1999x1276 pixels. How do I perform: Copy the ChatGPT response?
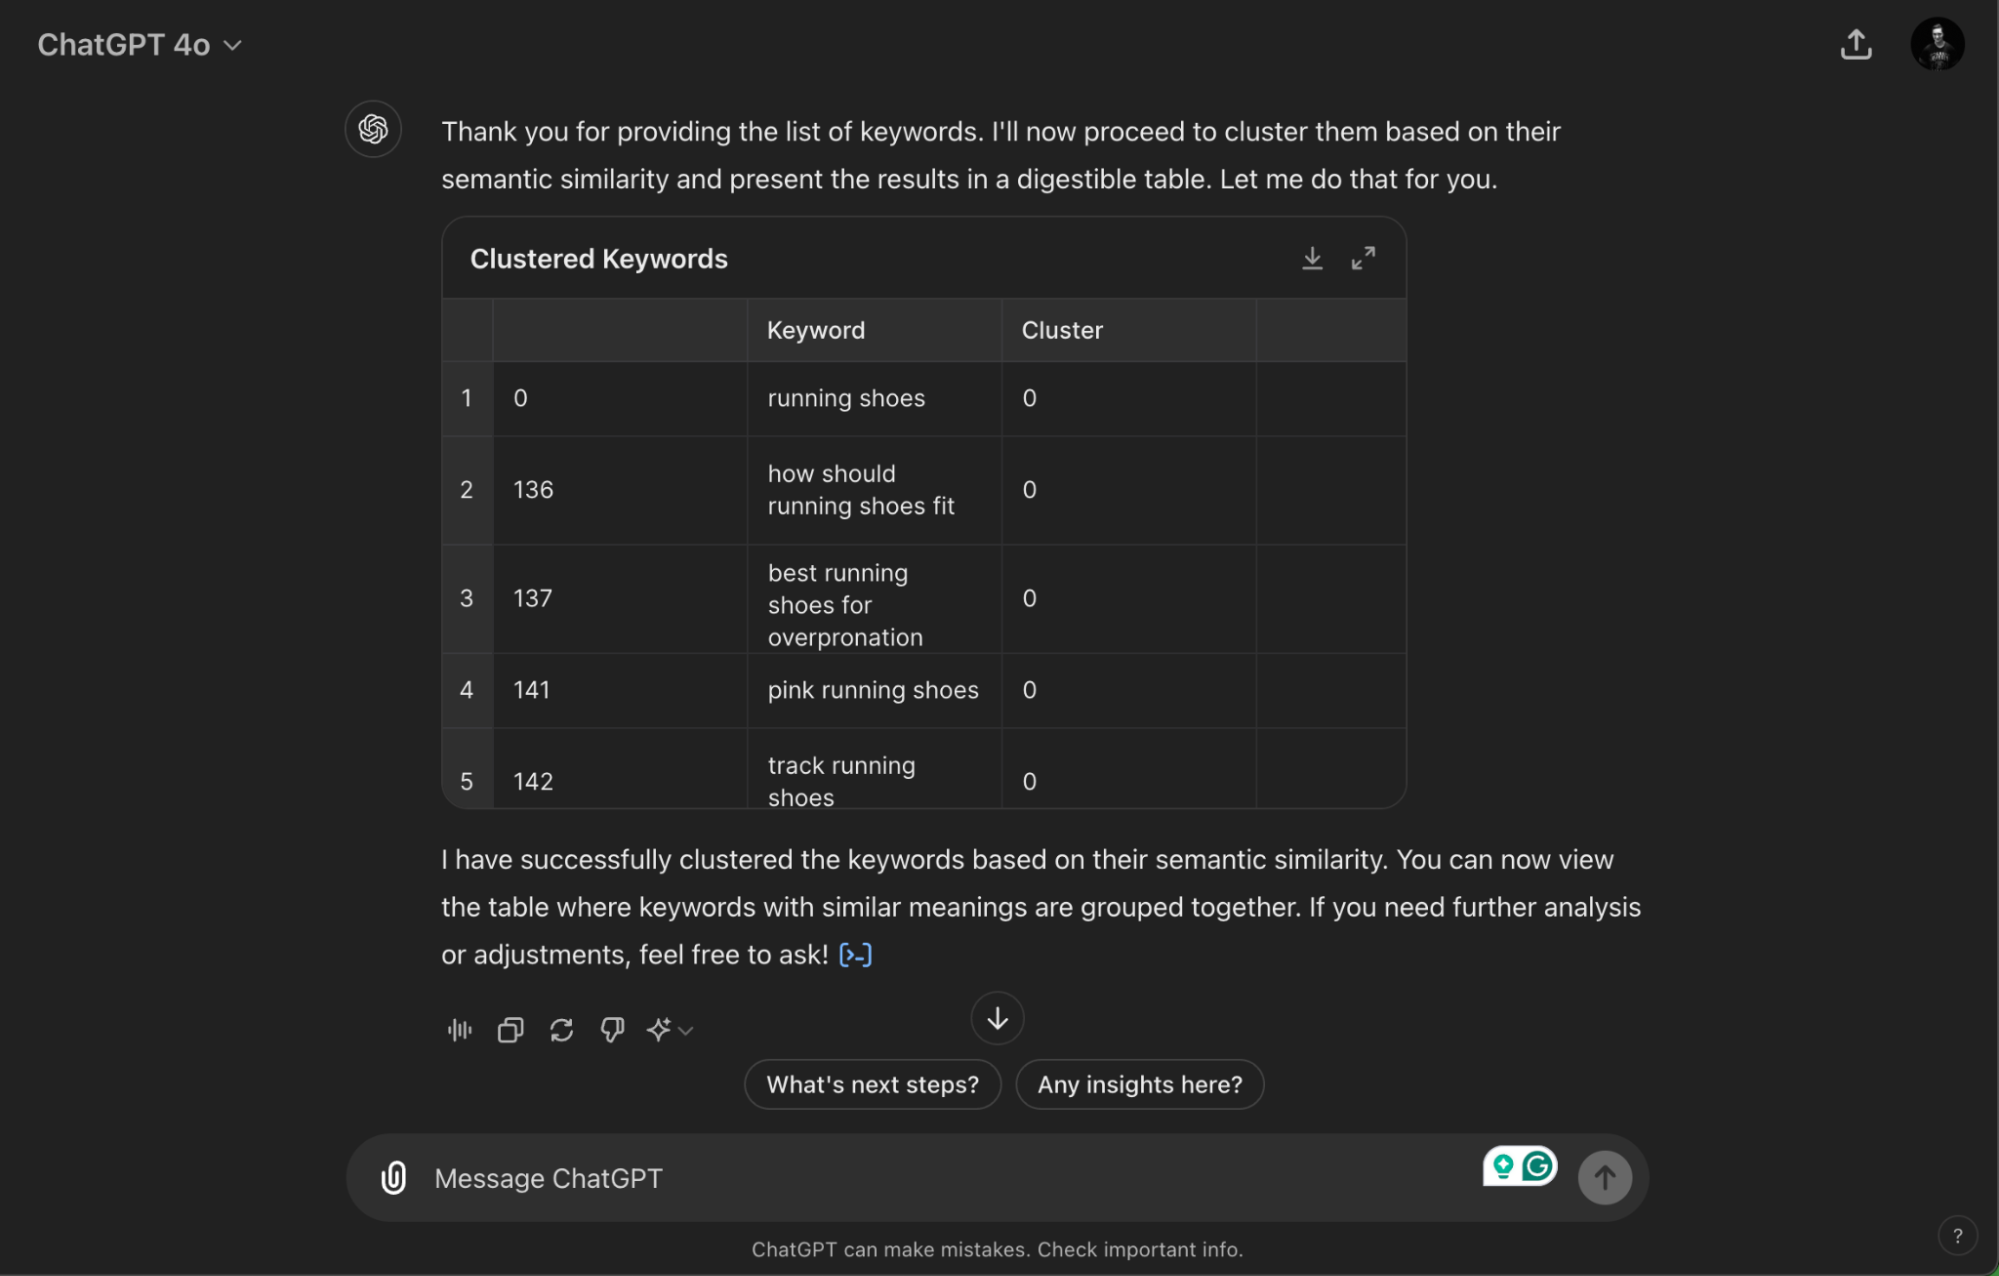(510, 1030)
